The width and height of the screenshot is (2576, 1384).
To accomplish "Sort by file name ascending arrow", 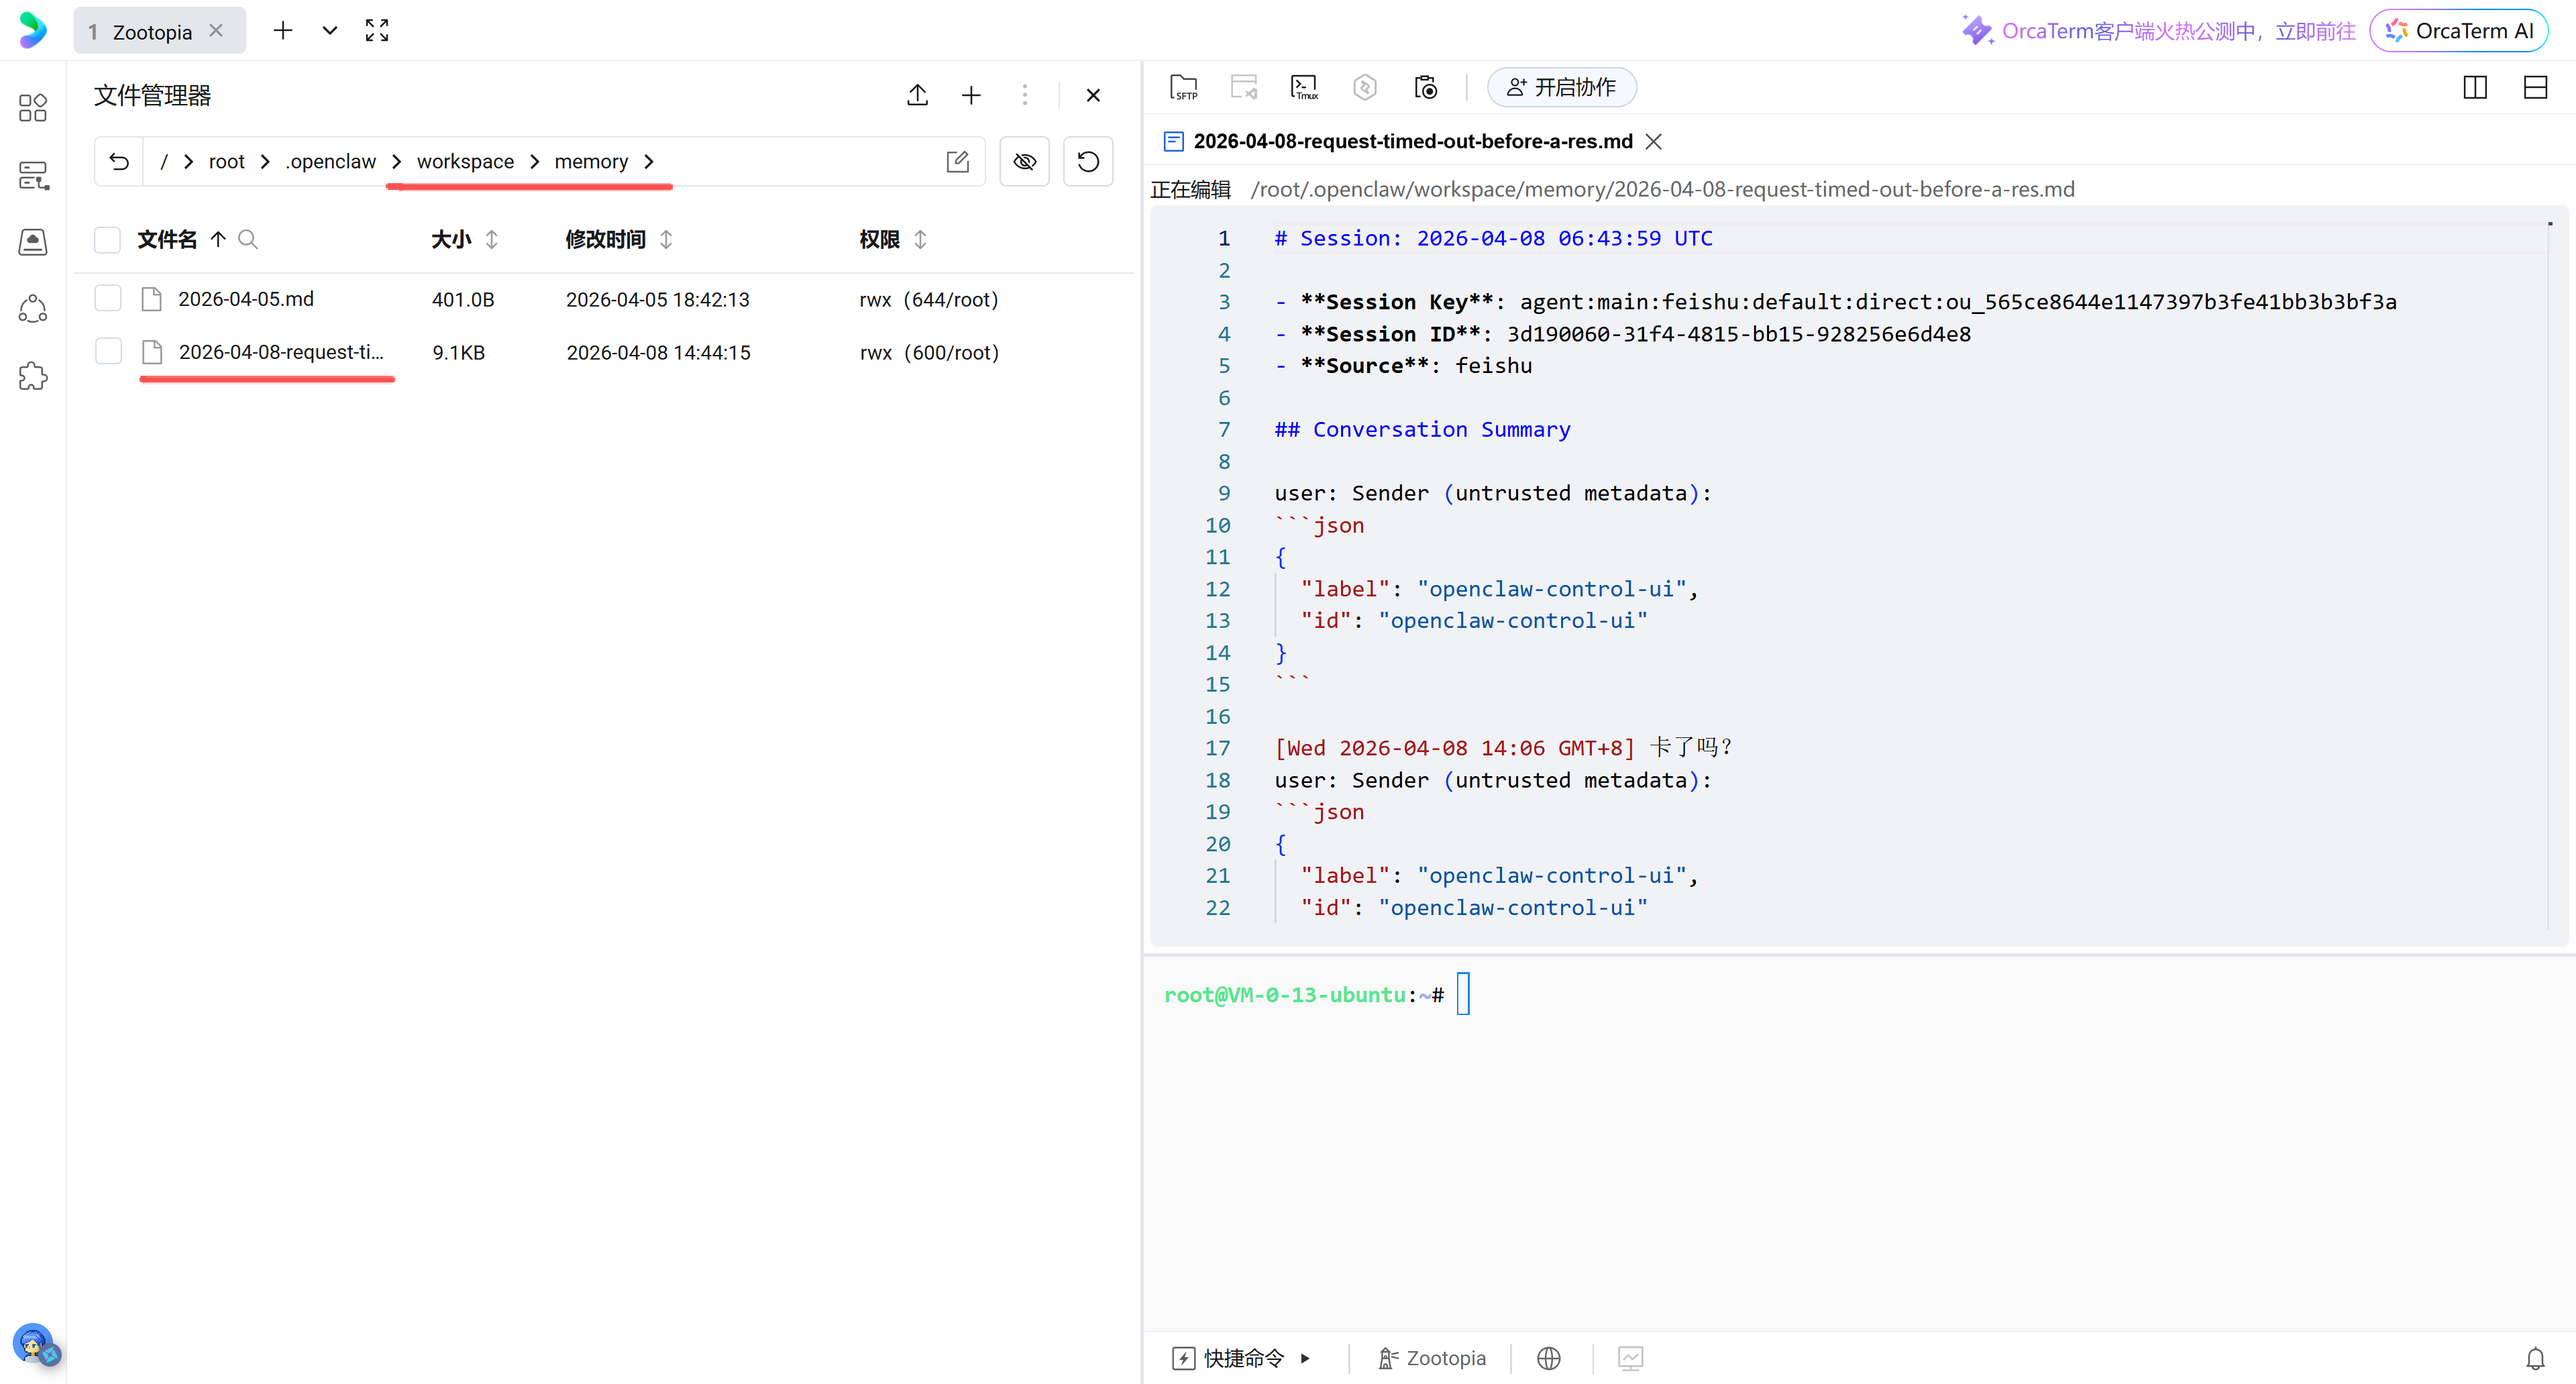I will [218, 240].
